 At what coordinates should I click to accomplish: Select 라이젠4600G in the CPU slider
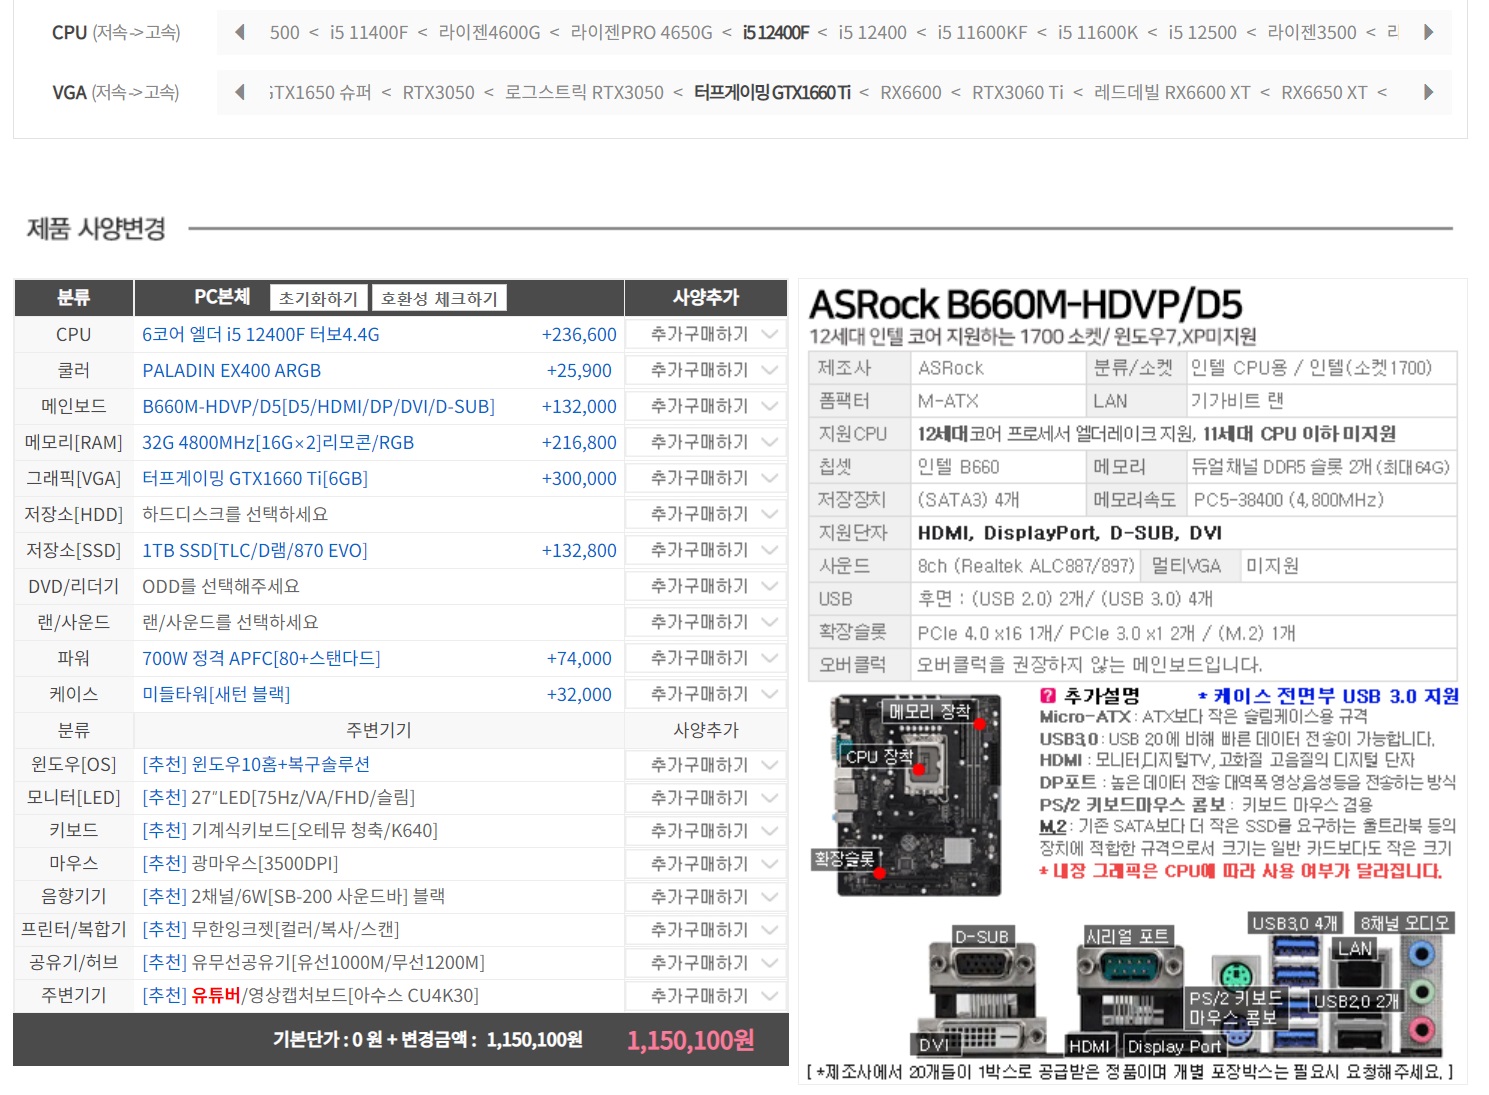(x=489, y=32)
